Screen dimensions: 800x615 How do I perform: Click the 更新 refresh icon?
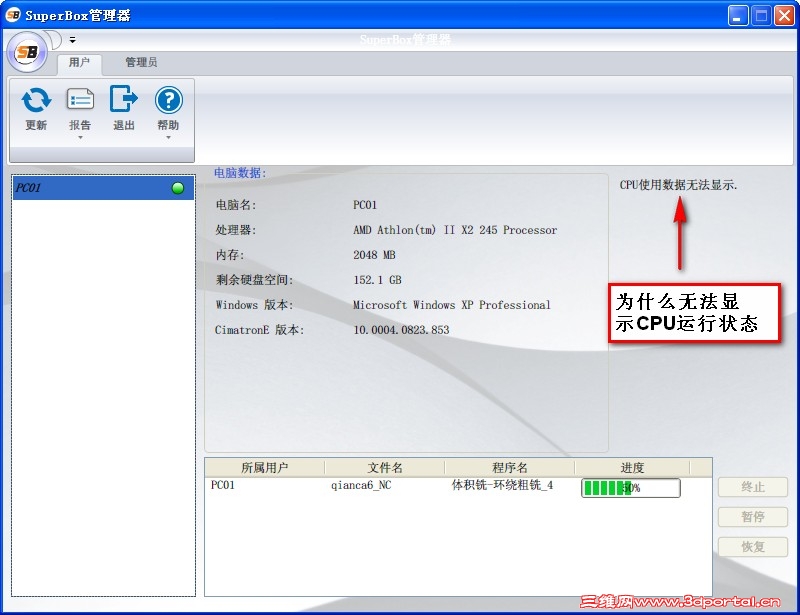36,100
